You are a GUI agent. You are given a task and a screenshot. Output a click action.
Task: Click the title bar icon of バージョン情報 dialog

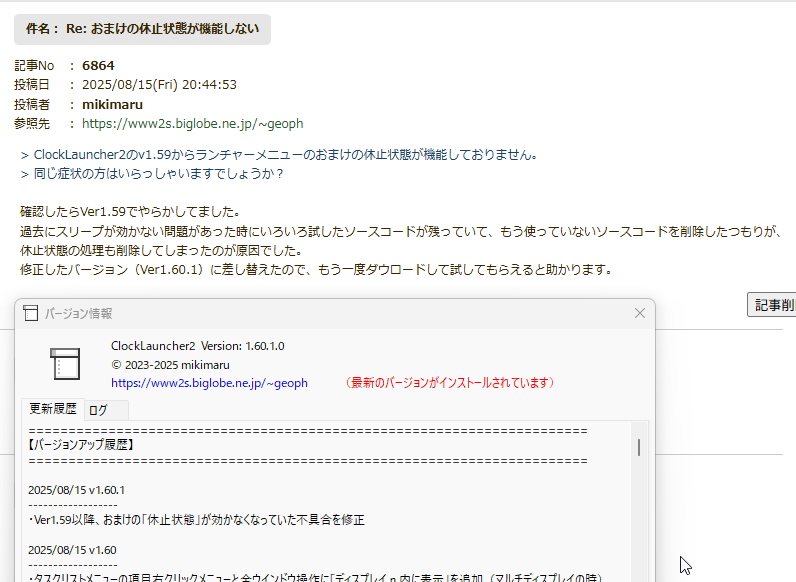click(30, 313)
